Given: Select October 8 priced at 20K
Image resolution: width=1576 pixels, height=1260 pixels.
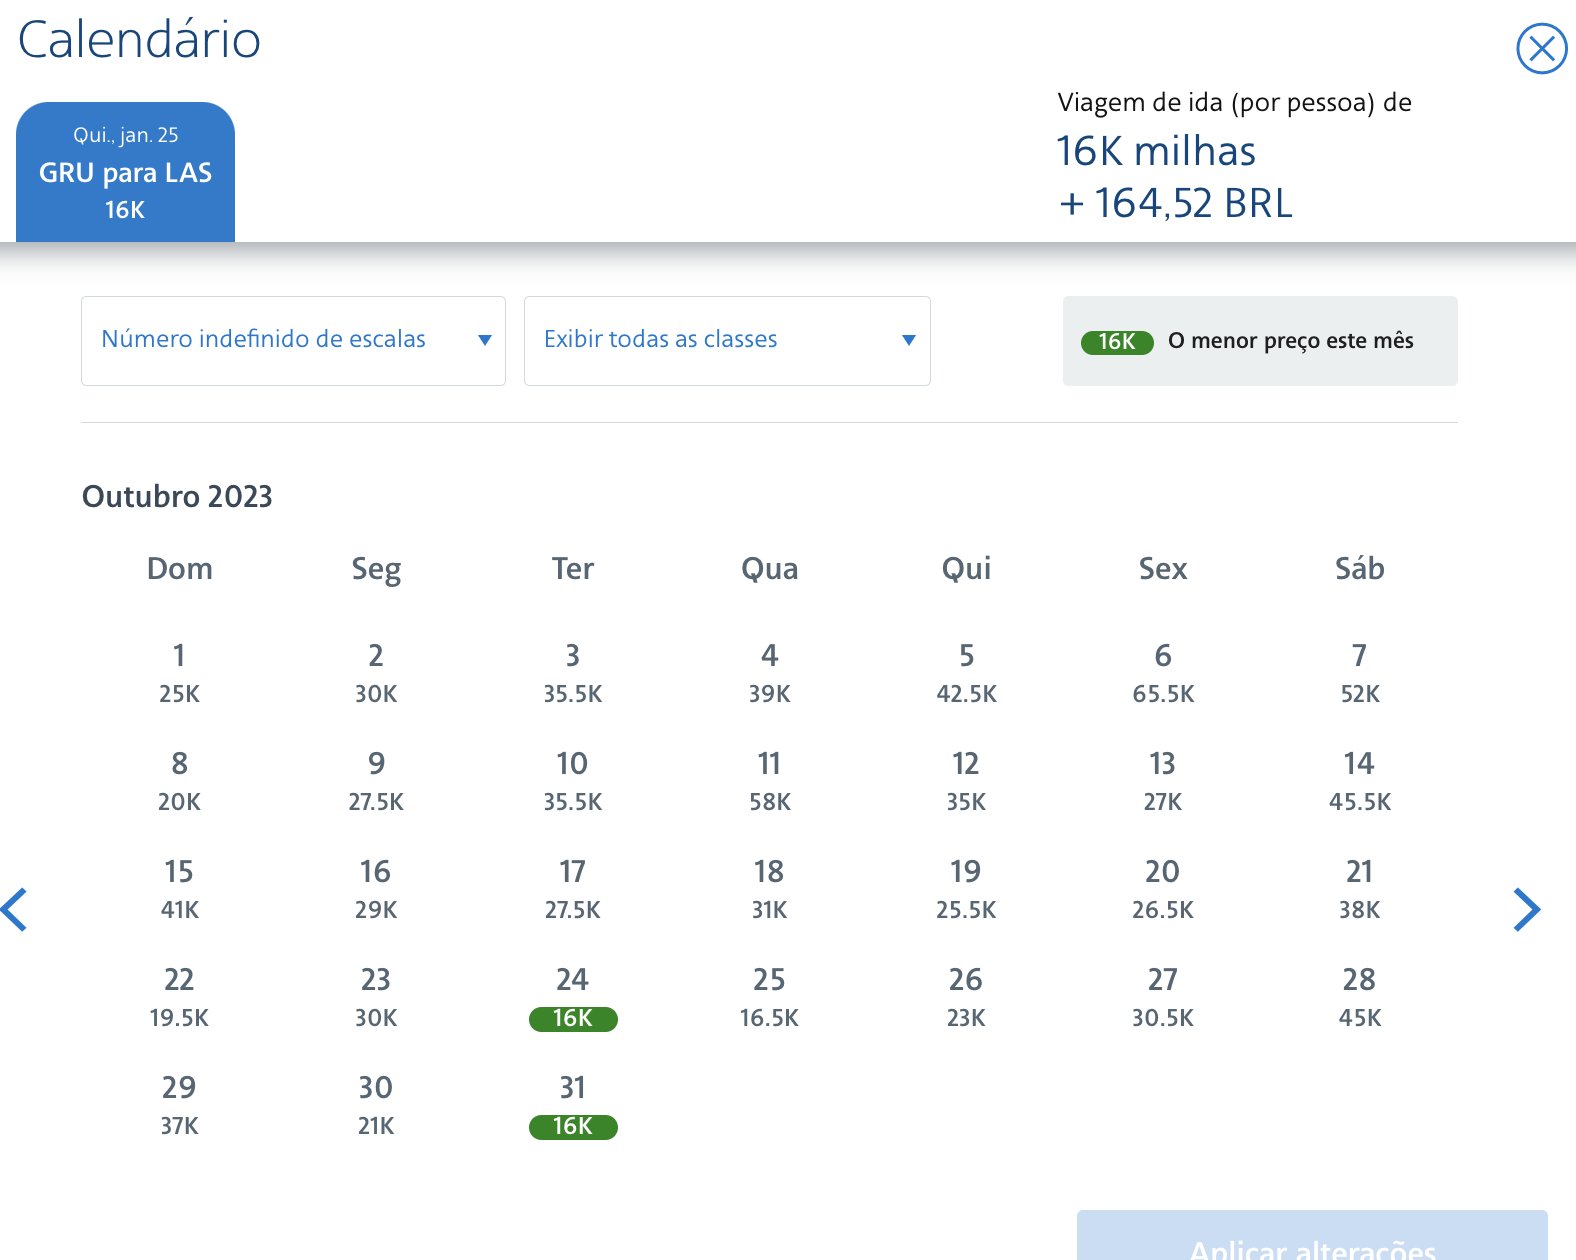Looking at the screenshot, I should coord(179,782).
